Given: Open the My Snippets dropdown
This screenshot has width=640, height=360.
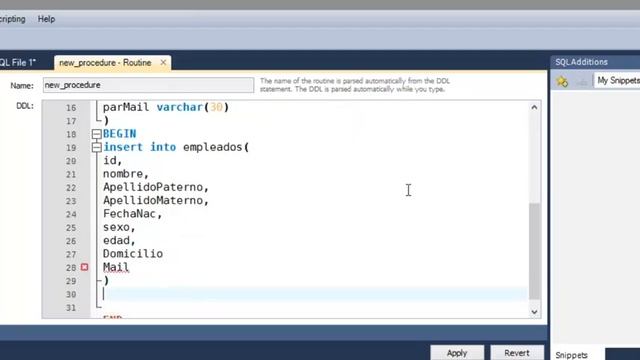Looking at the screenshot, I should coord(617,80).
